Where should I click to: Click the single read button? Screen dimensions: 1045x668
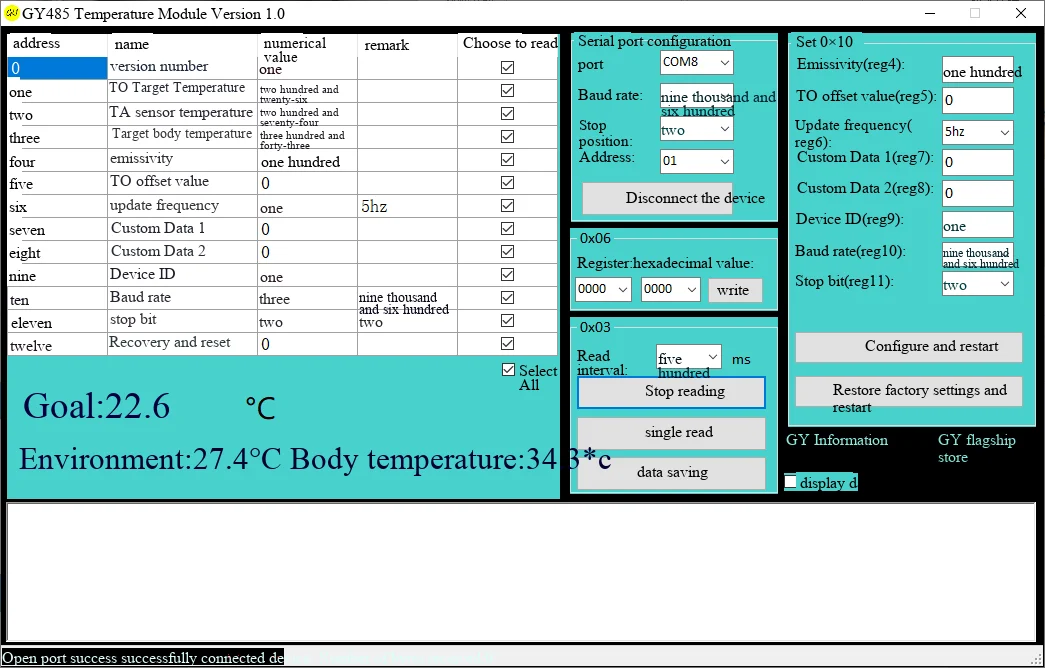pos(671,433)
